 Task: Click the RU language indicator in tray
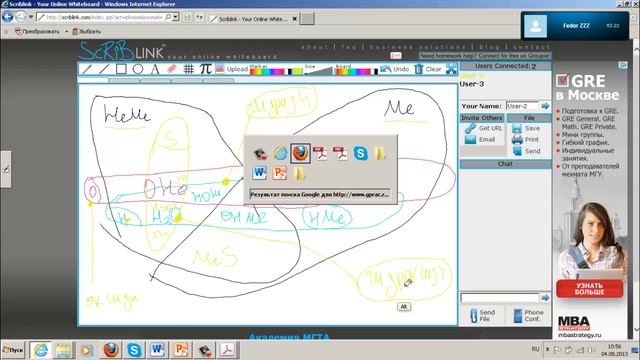coord(536,349)
